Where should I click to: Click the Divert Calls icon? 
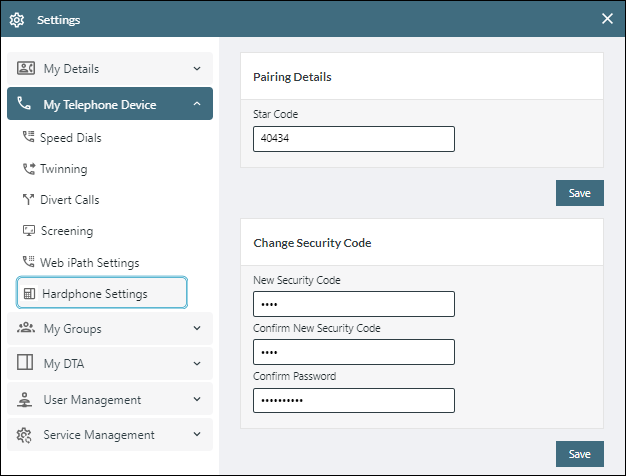point(29,200)
